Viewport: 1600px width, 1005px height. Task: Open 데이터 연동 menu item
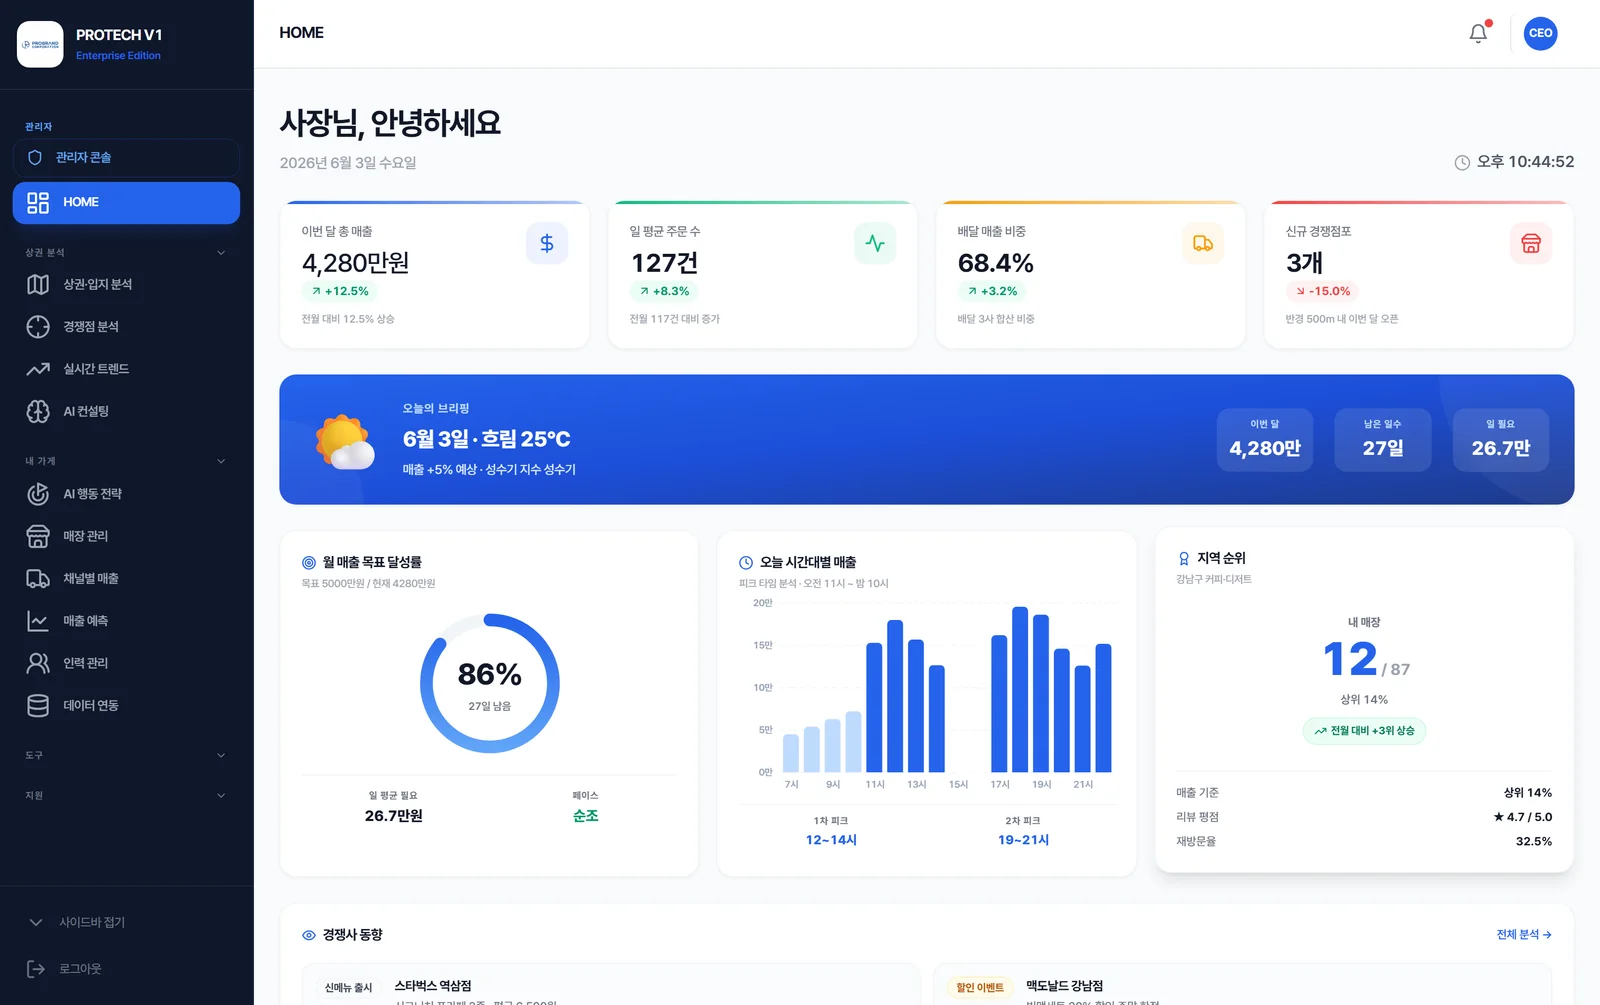(x=126, y=705)
